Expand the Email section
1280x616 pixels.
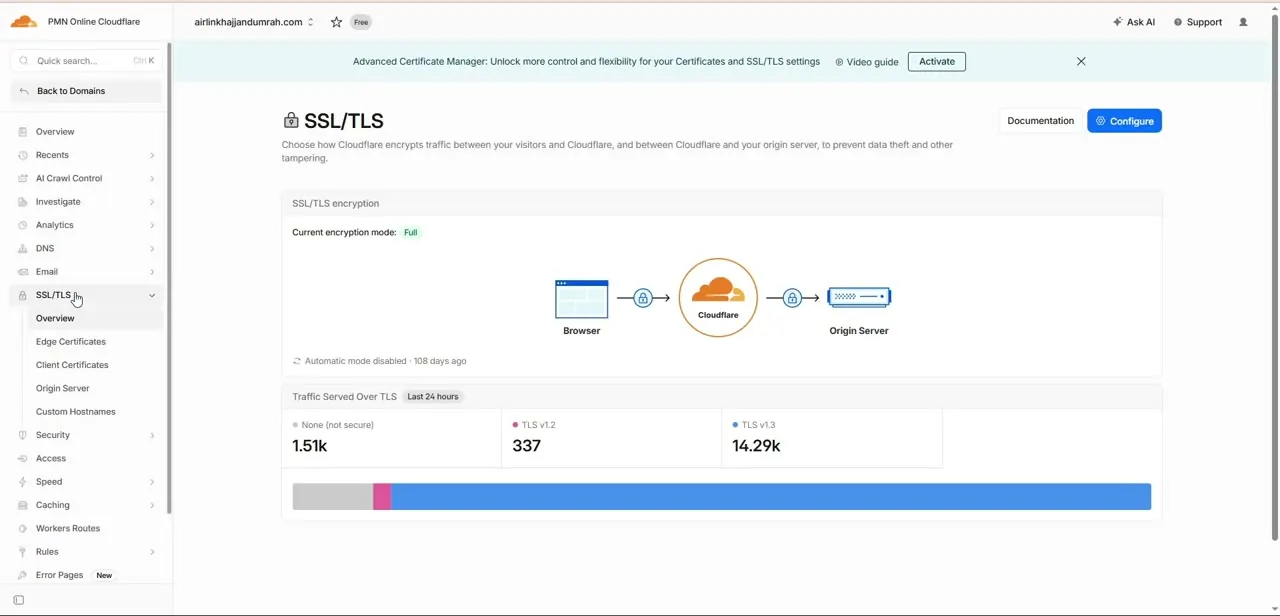pos(152,272)
